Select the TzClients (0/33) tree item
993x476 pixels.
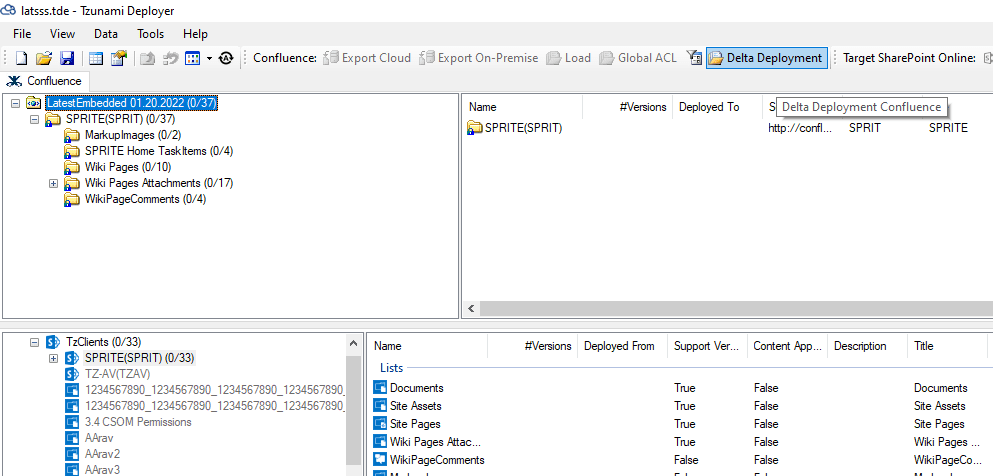coord(103,342)
